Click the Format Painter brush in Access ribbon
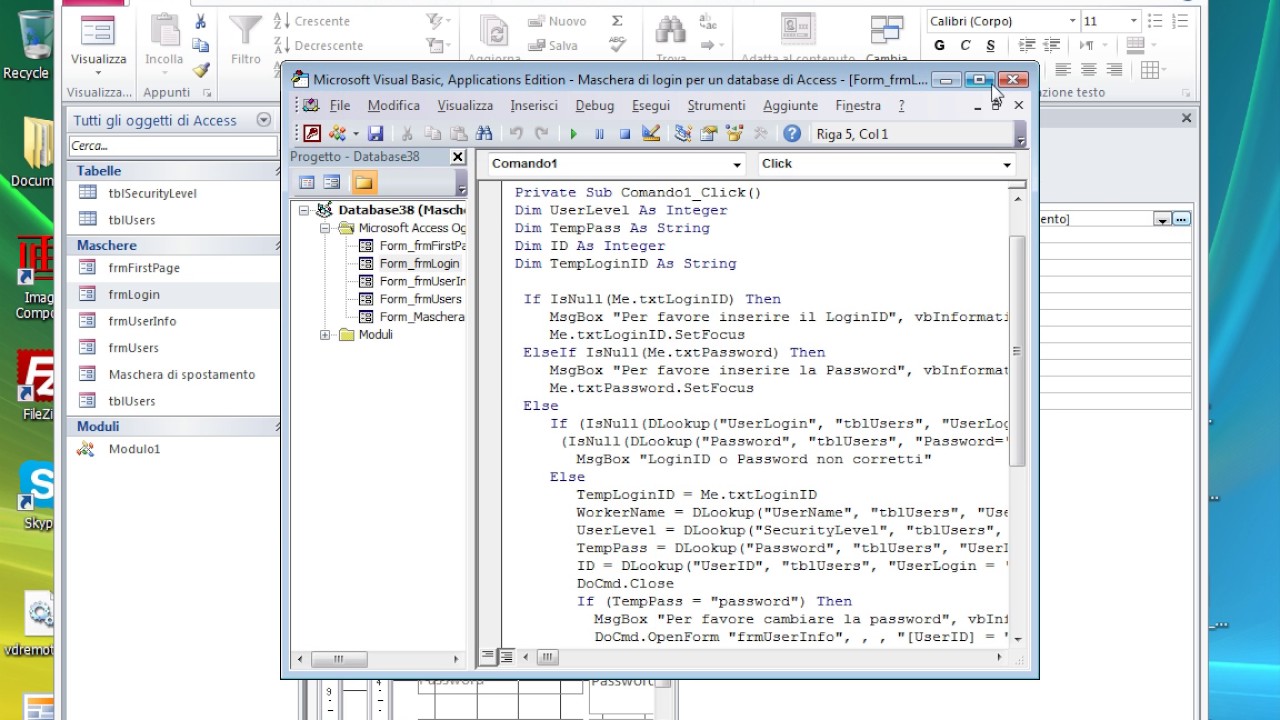 [x=201, y=70]
